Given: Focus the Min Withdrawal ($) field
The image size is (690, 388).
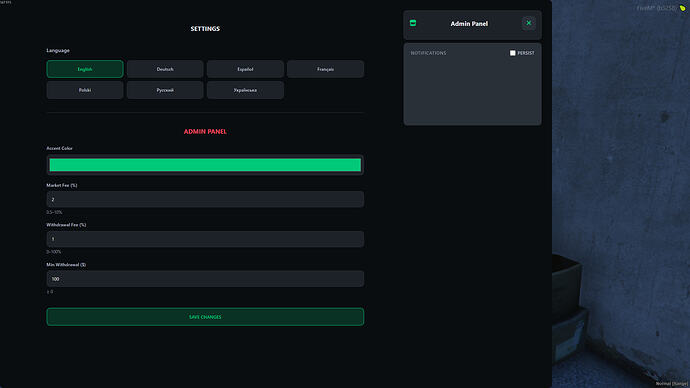Looking at the screenshot, I should 205,279.
